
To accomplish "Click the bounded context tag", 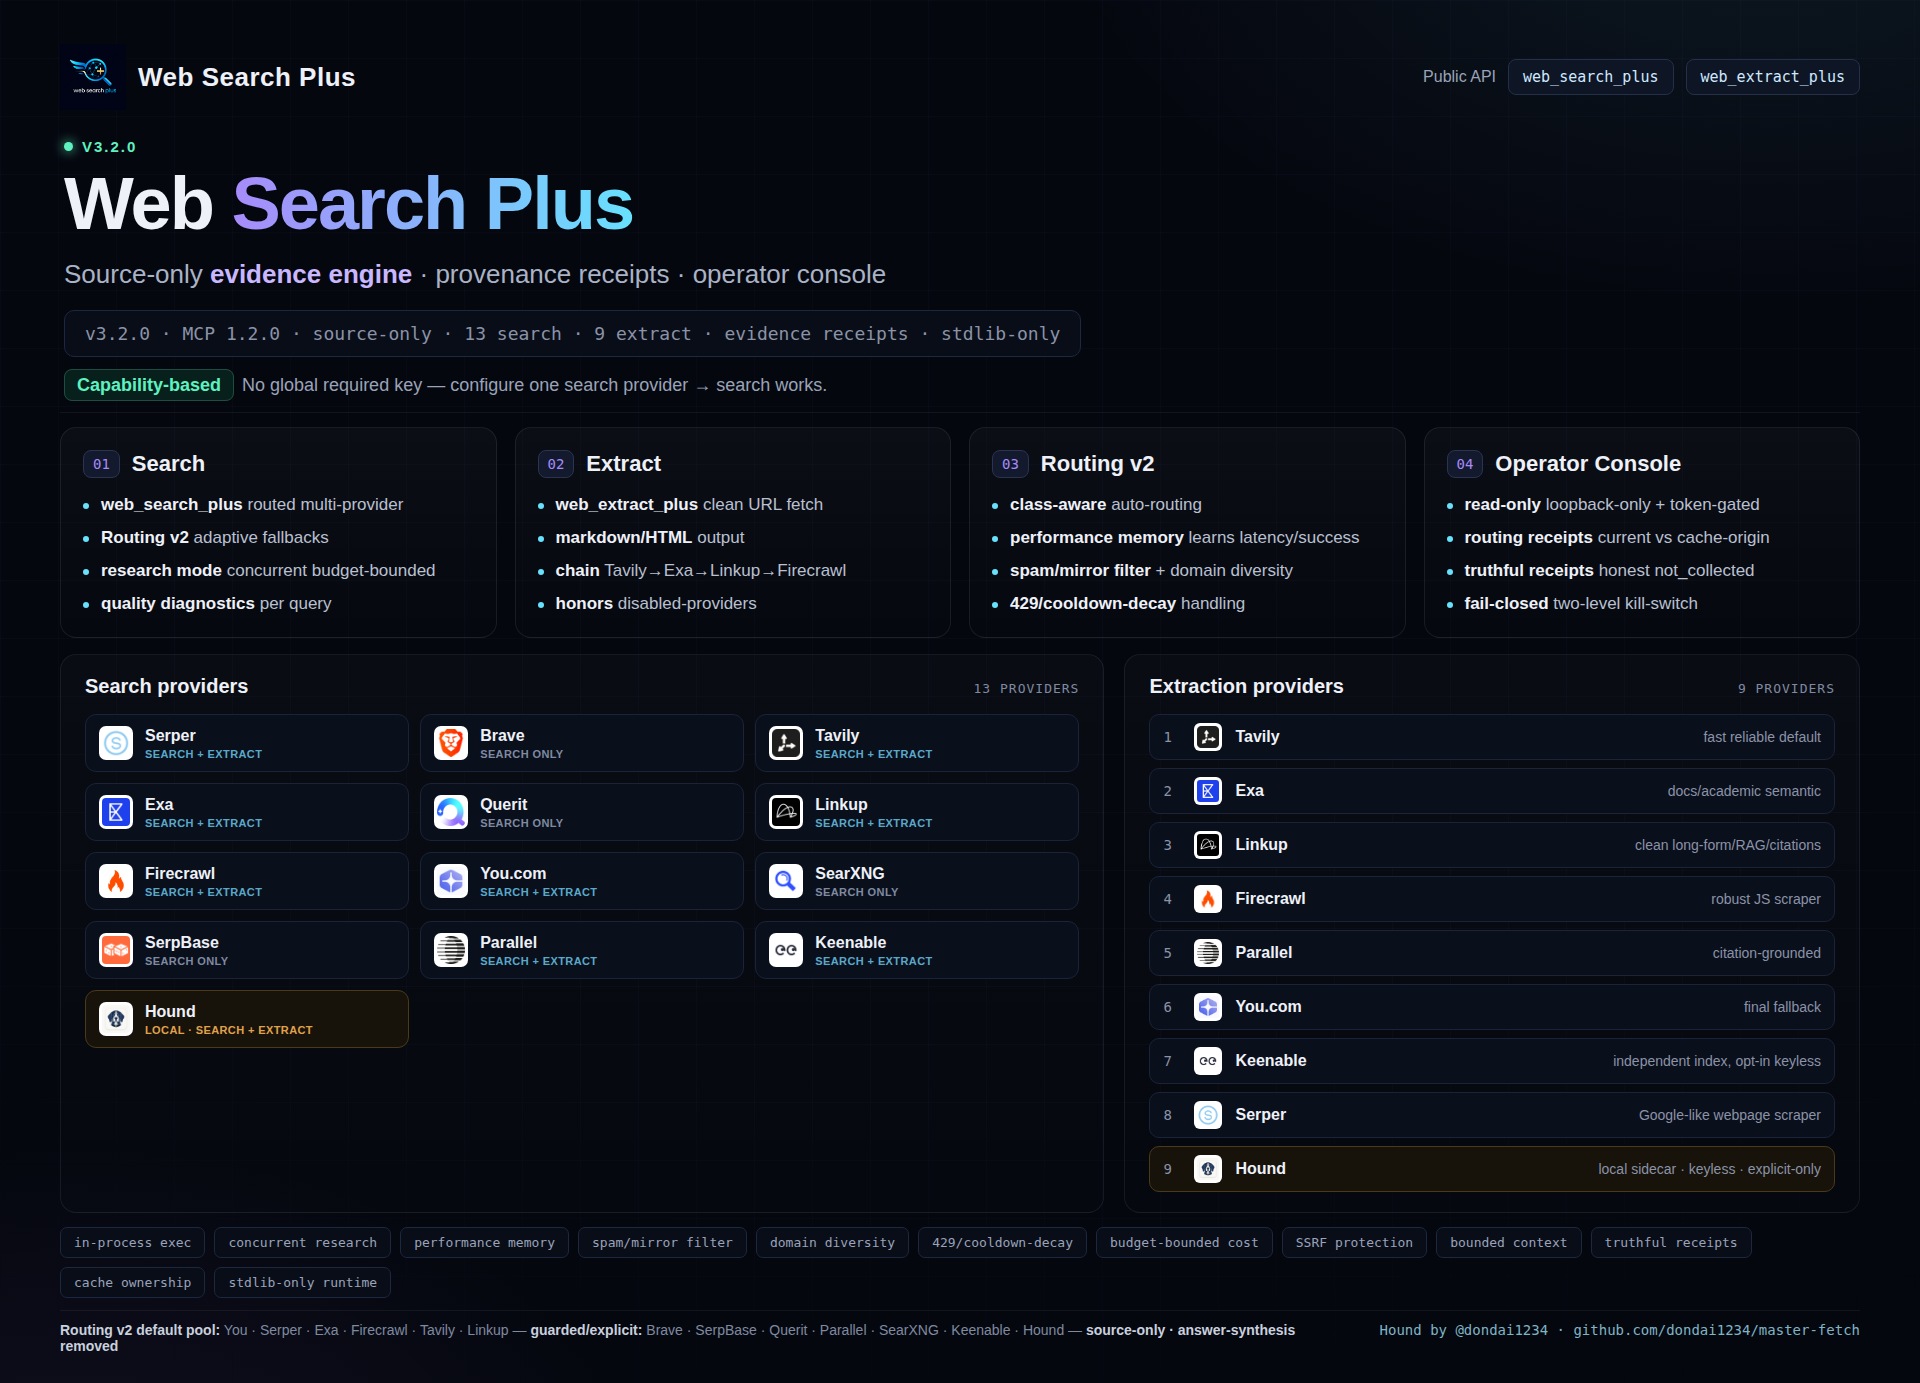I will pyautogui.click(x=1508, y=1242).
